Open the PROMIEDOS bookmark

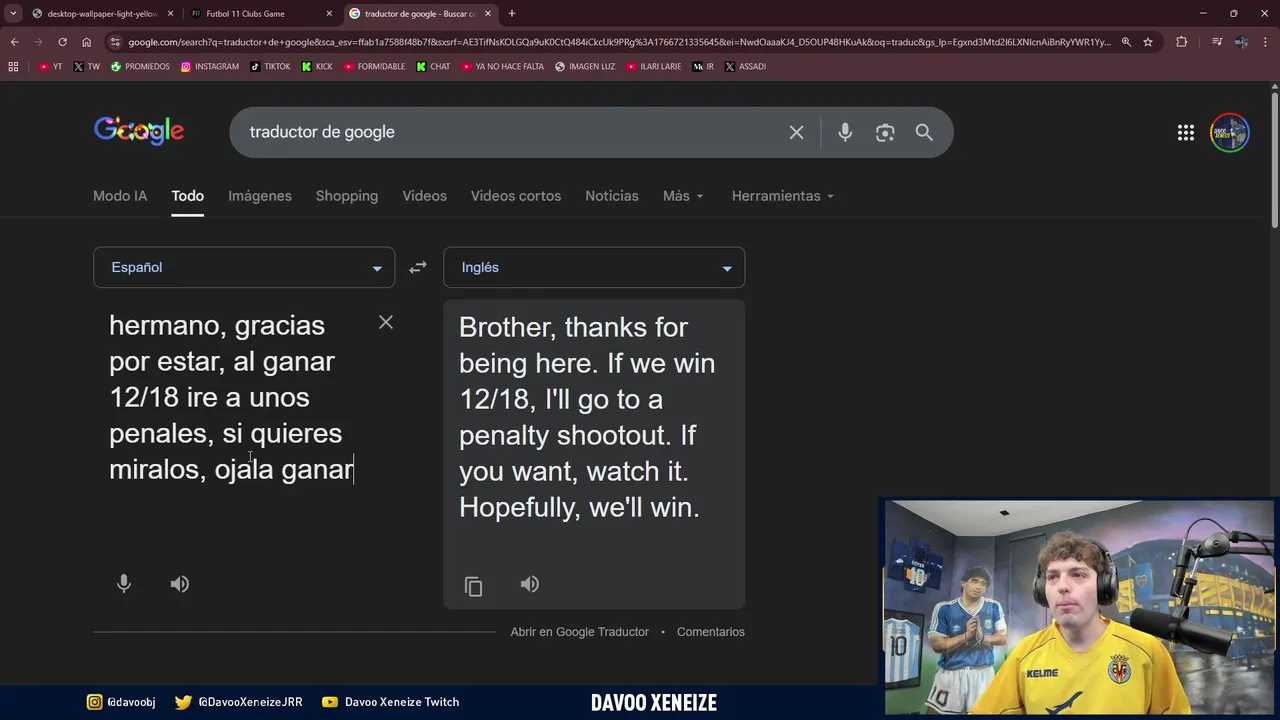(x=140, y=66)
